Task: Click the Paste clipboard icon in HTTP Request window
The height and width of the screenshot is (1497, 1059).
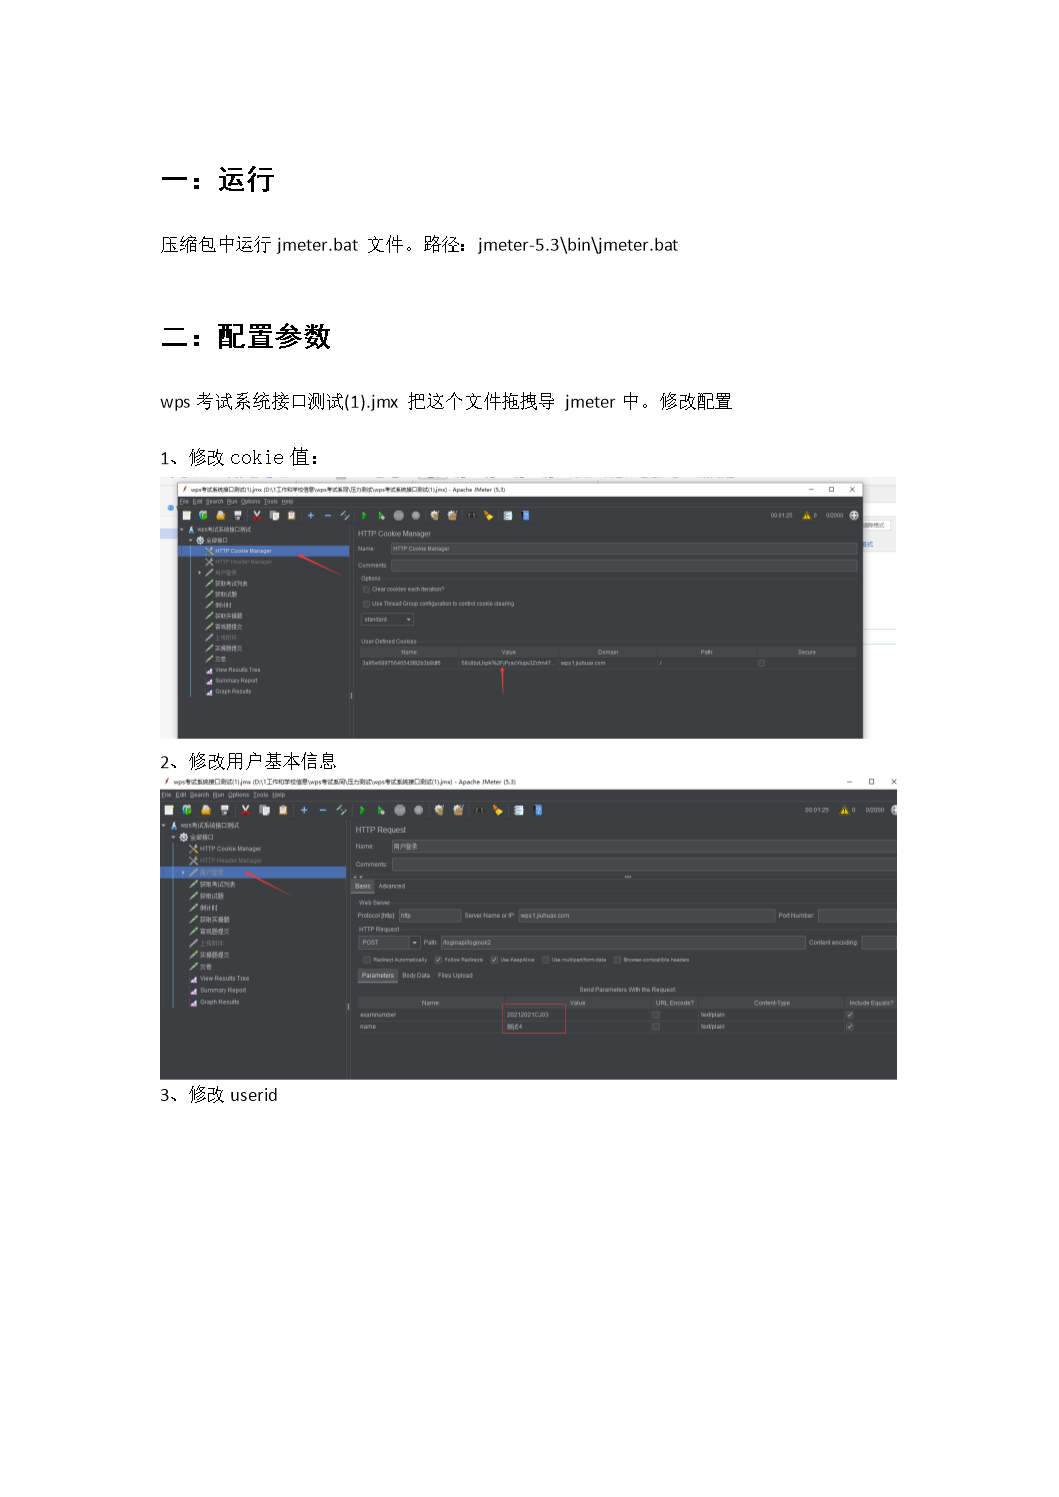Action: 283,810
